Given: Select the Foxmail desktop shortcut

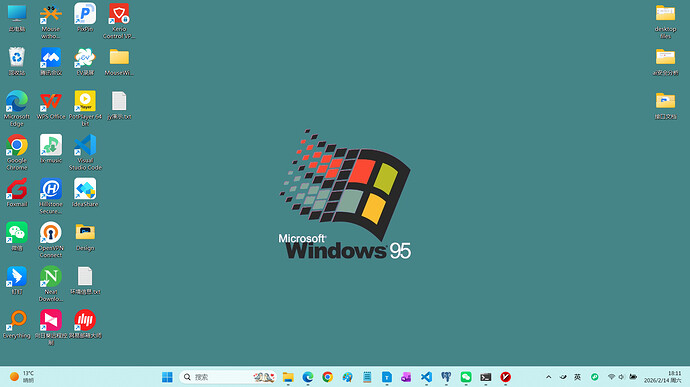Looking at the screenshot, I should point(17,192).
